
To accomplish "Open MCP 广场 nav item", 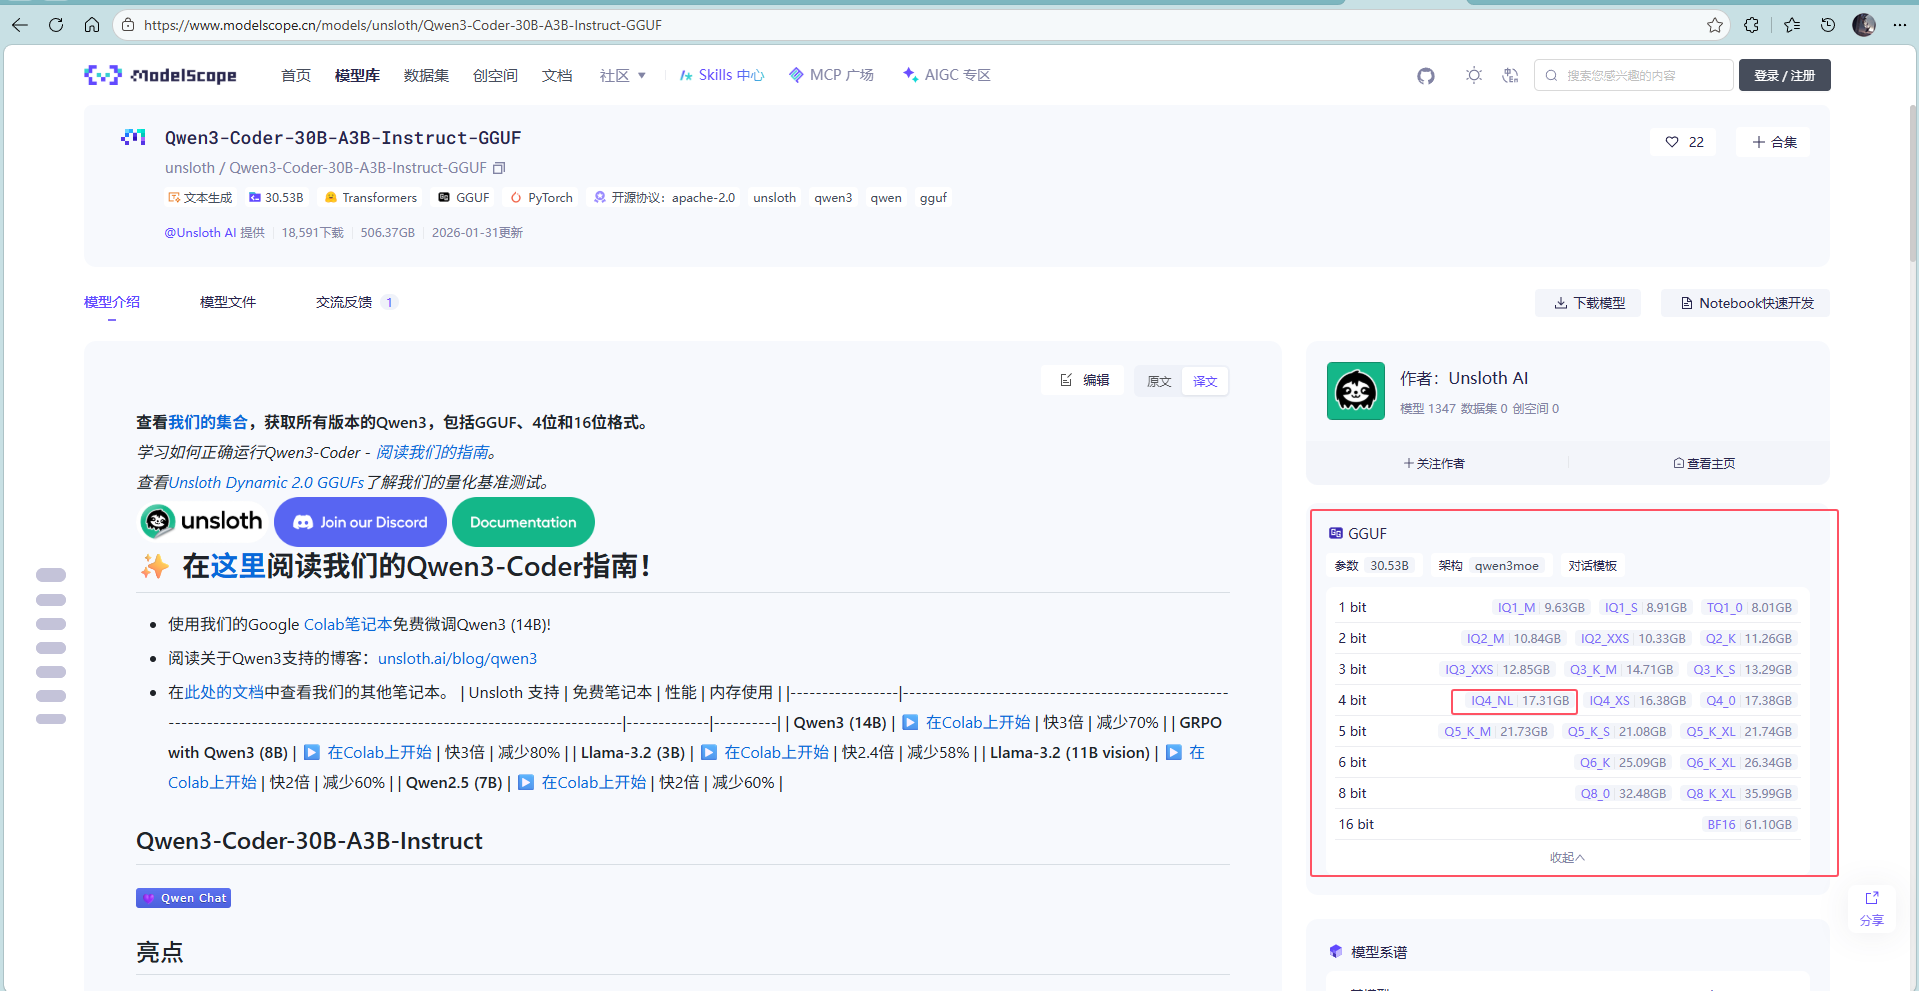I will coord(831,75).
